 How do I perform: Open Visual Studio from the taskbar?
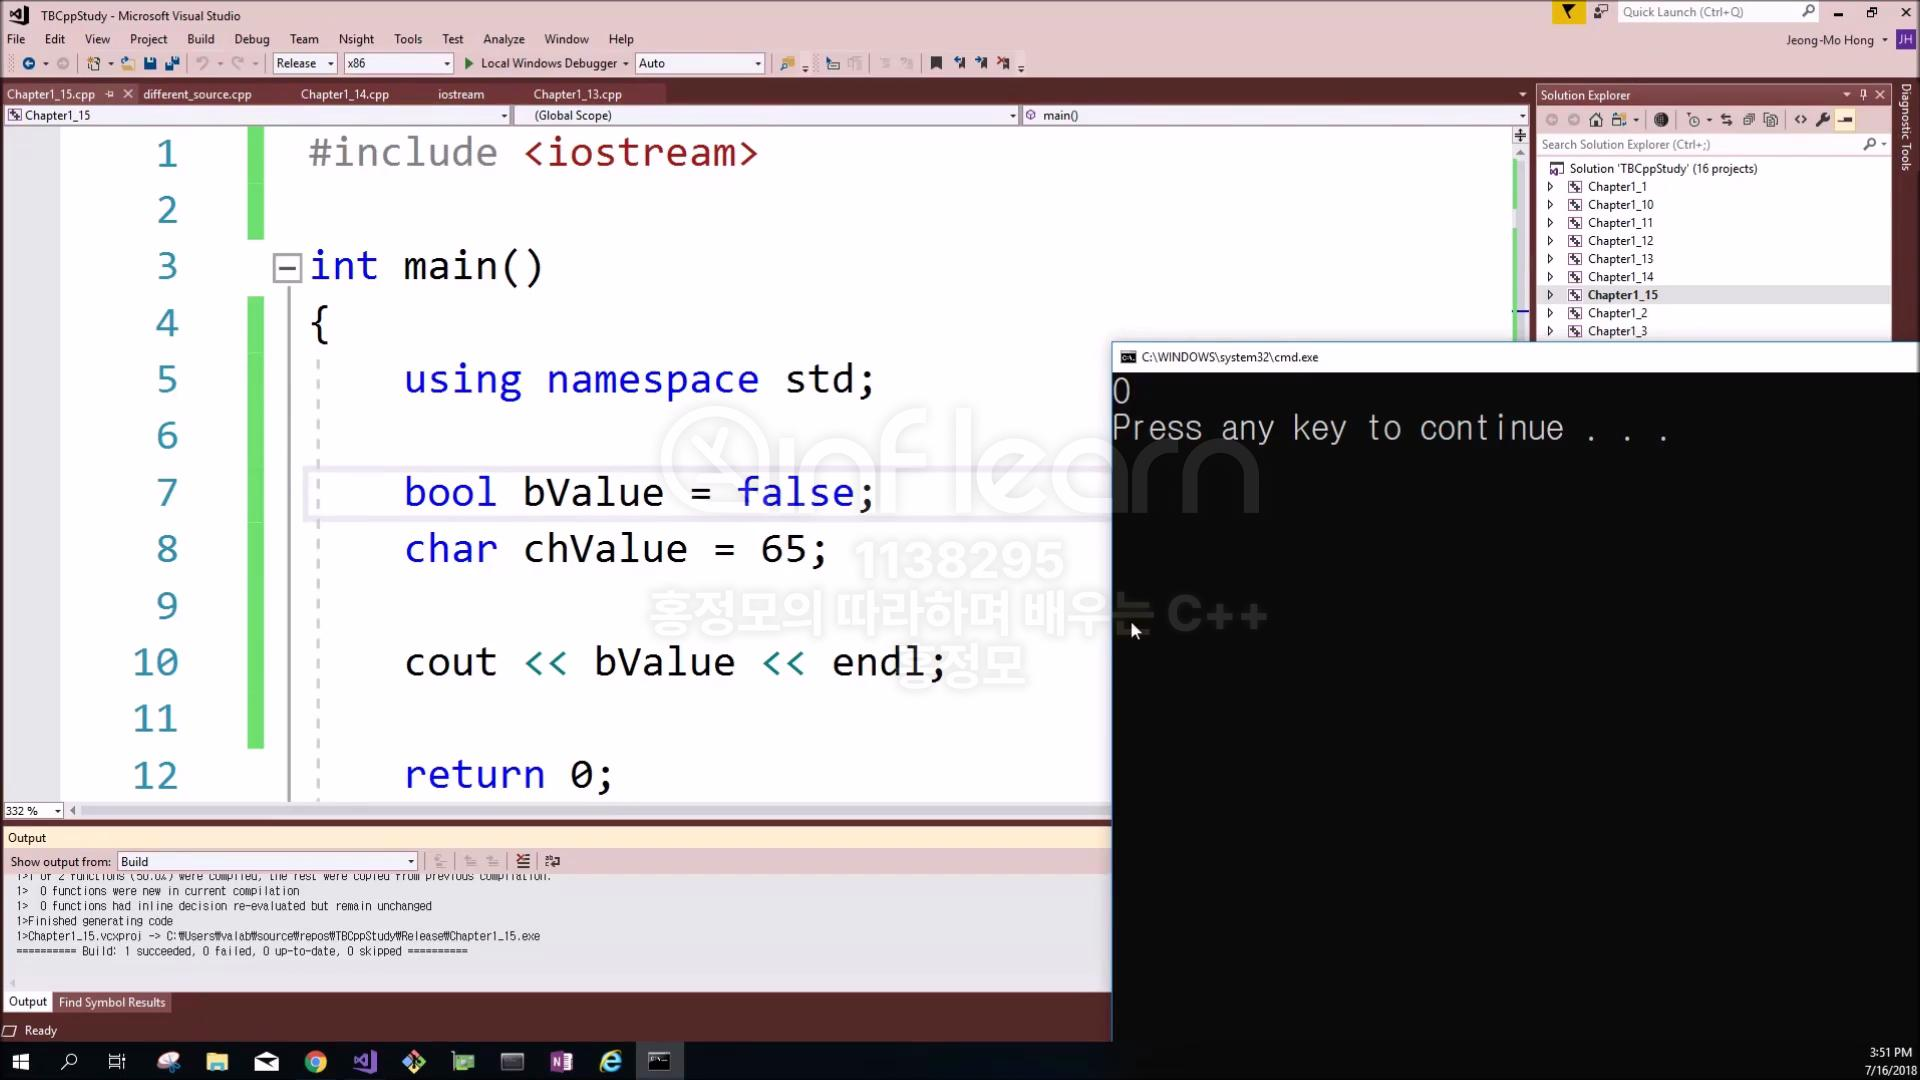tap(365, 1061)
